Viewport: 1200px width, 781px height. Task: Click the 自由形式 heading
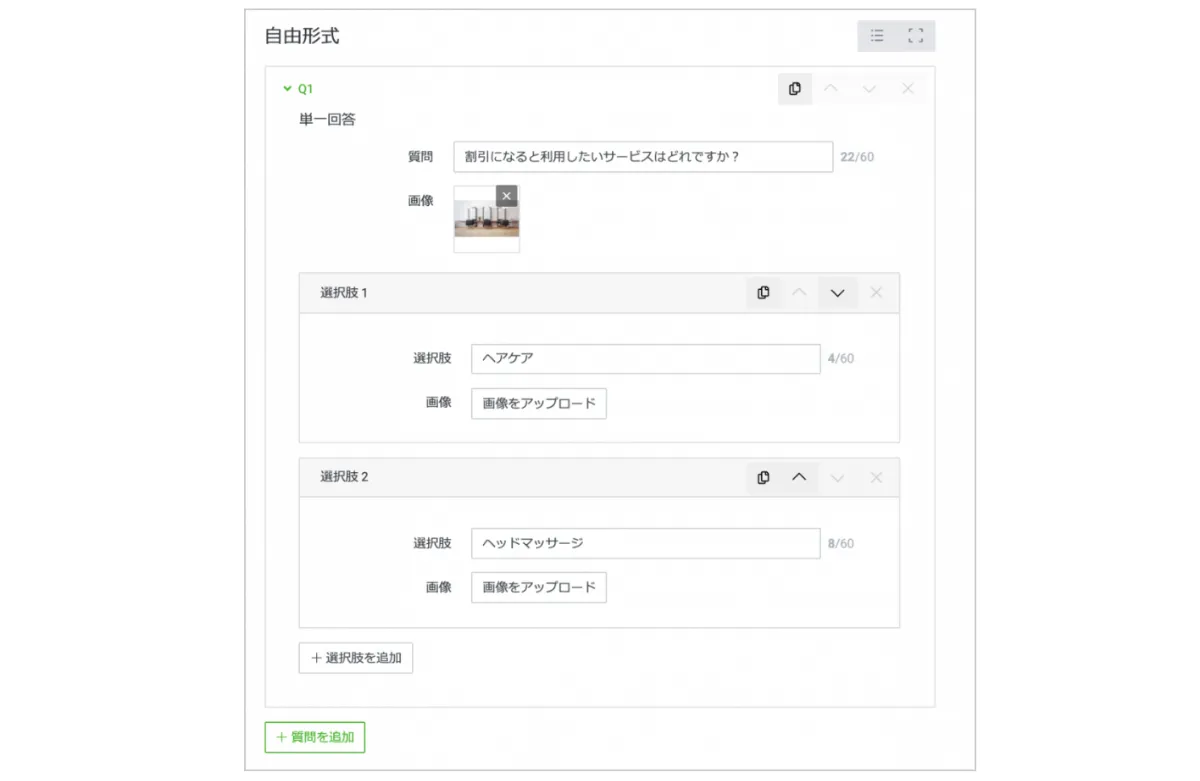302,36
